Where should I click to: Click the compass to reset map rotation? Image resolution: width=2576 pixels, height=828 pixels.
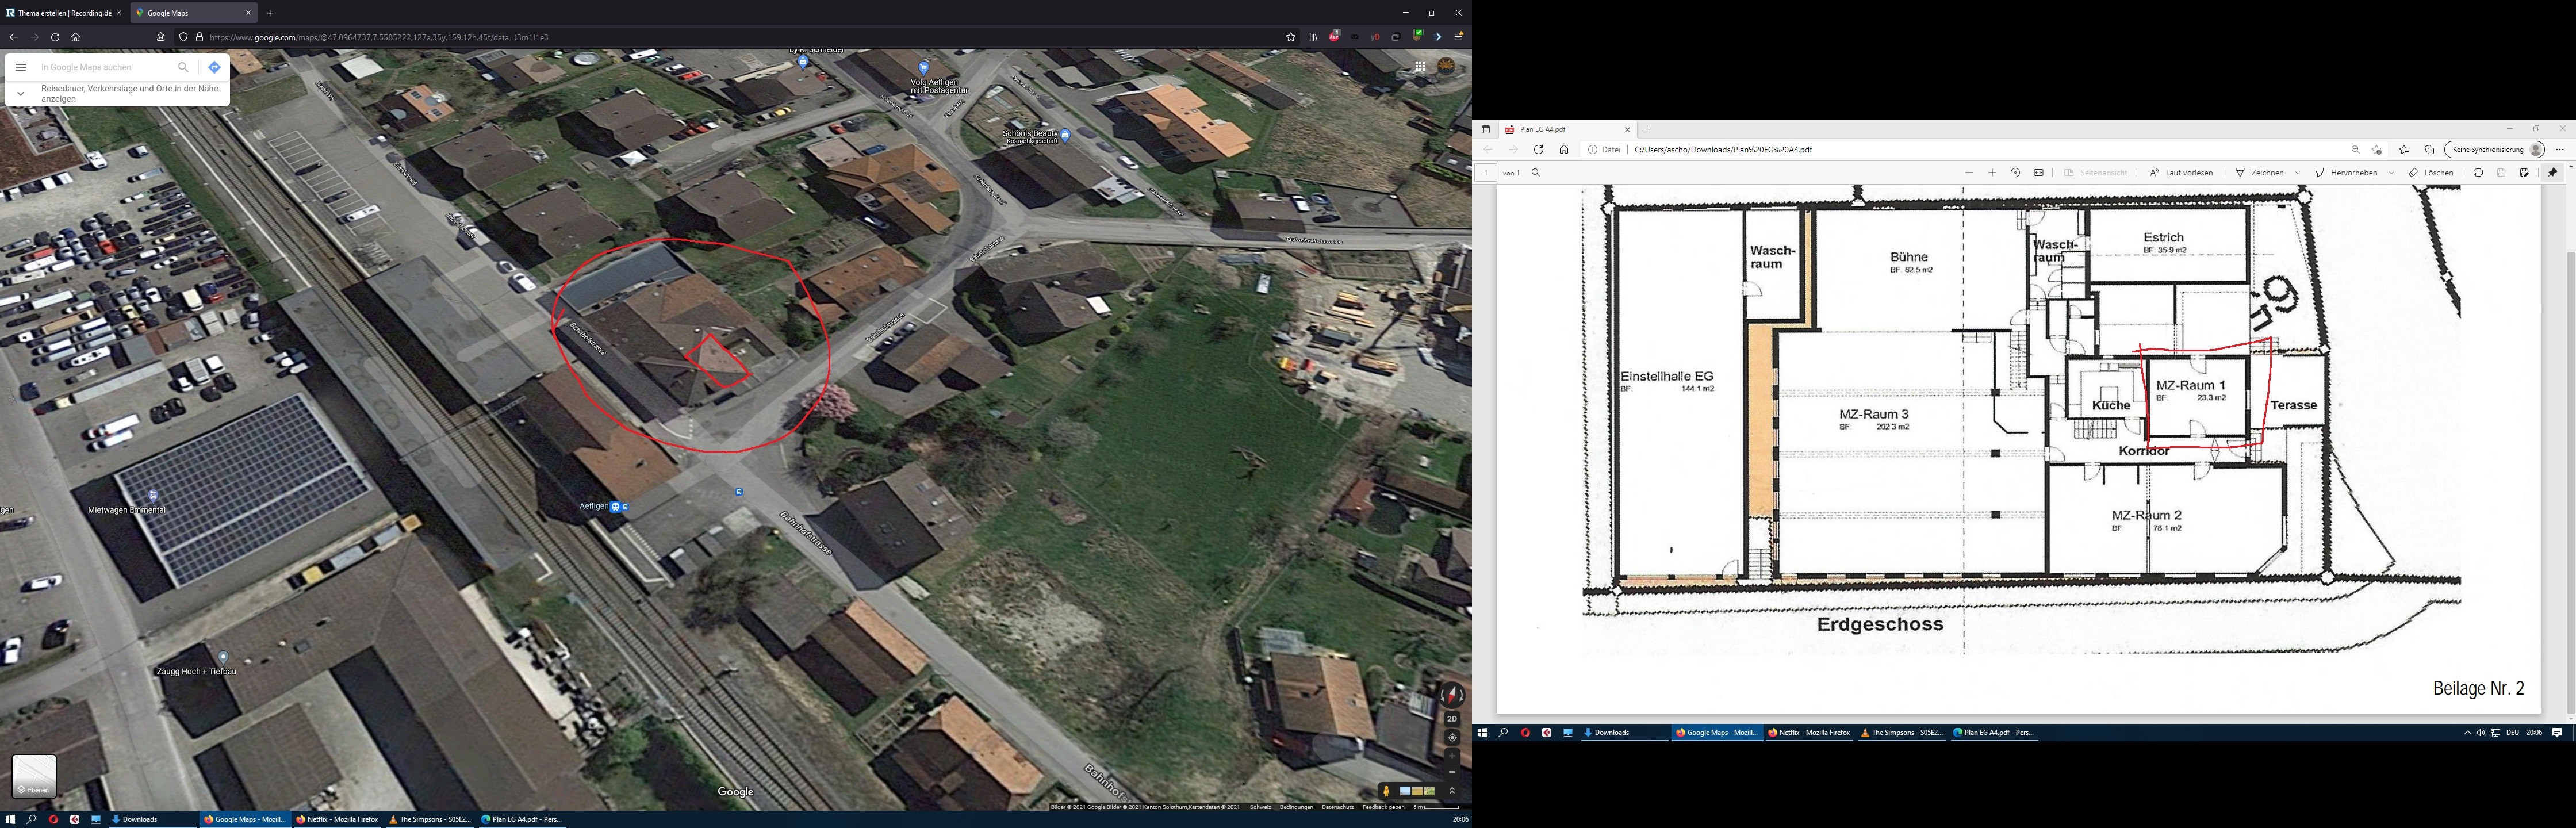point(1452,696)
